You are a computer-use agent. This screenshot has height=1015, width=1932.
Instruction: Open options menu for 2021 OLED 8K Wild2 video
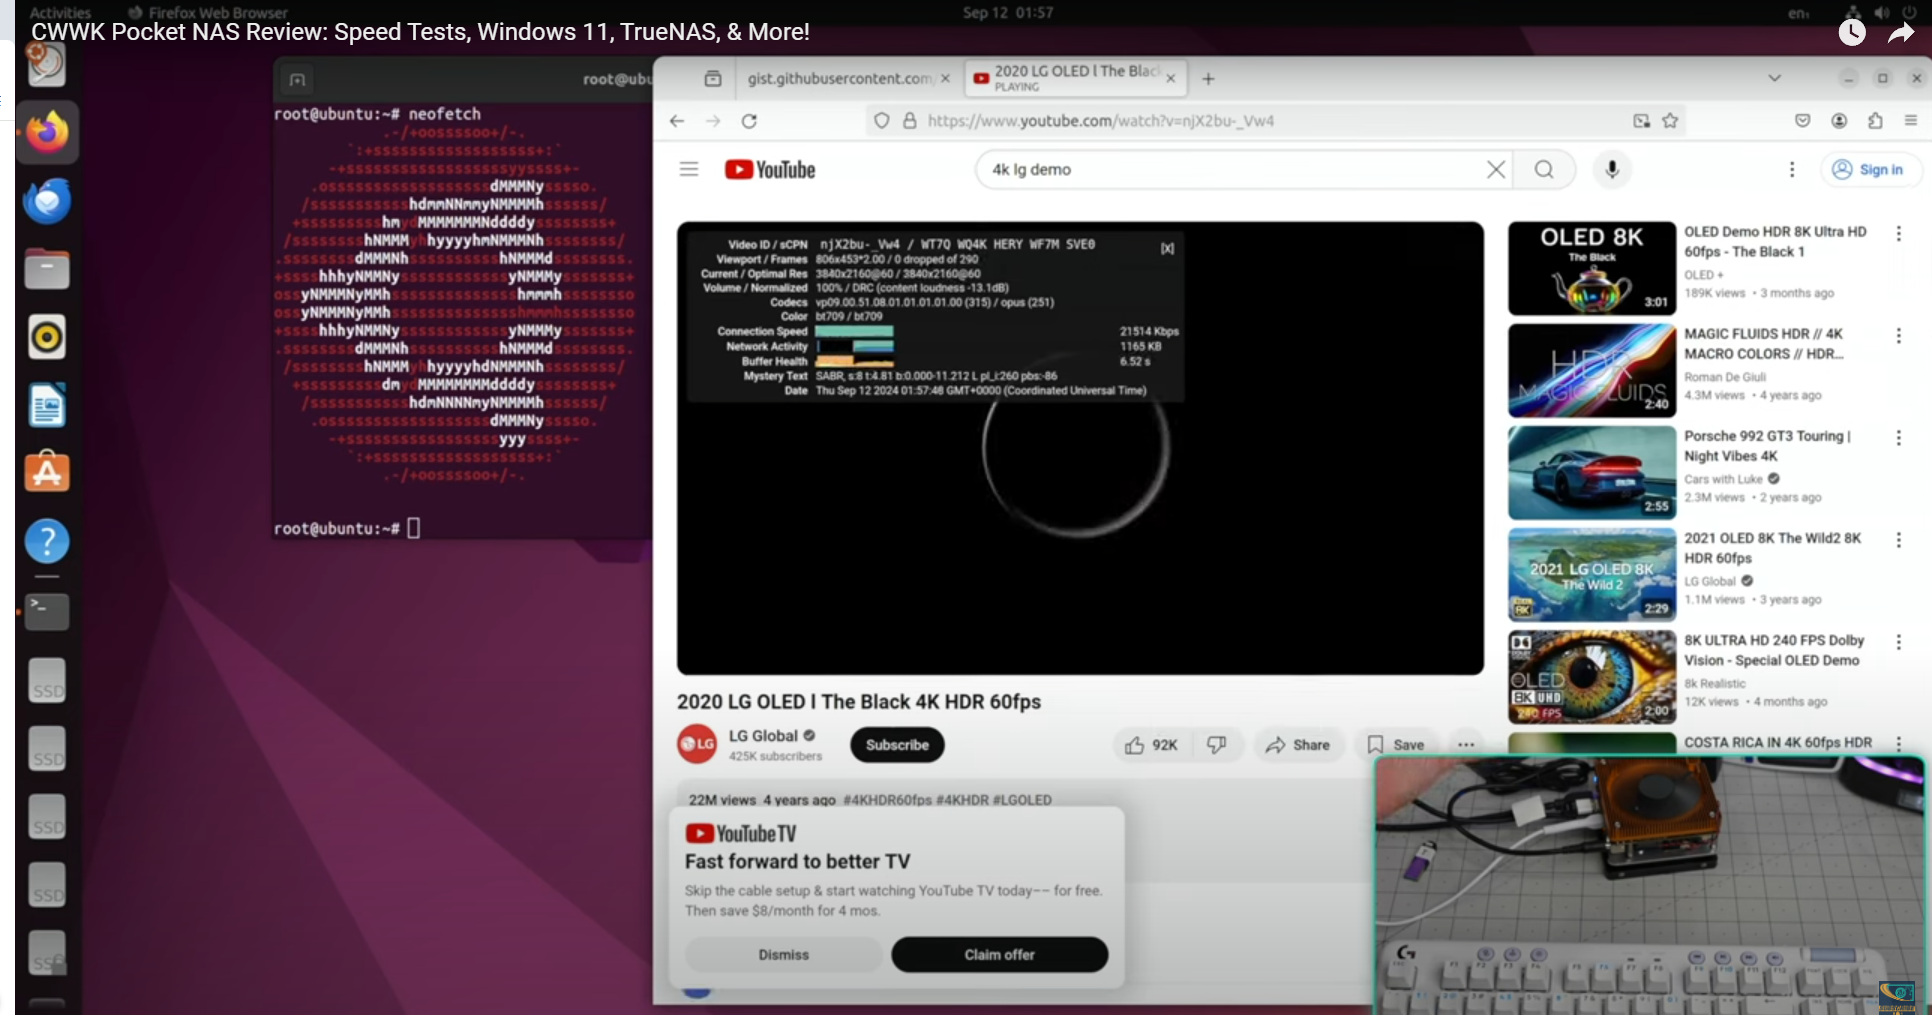pos(1899,540)
